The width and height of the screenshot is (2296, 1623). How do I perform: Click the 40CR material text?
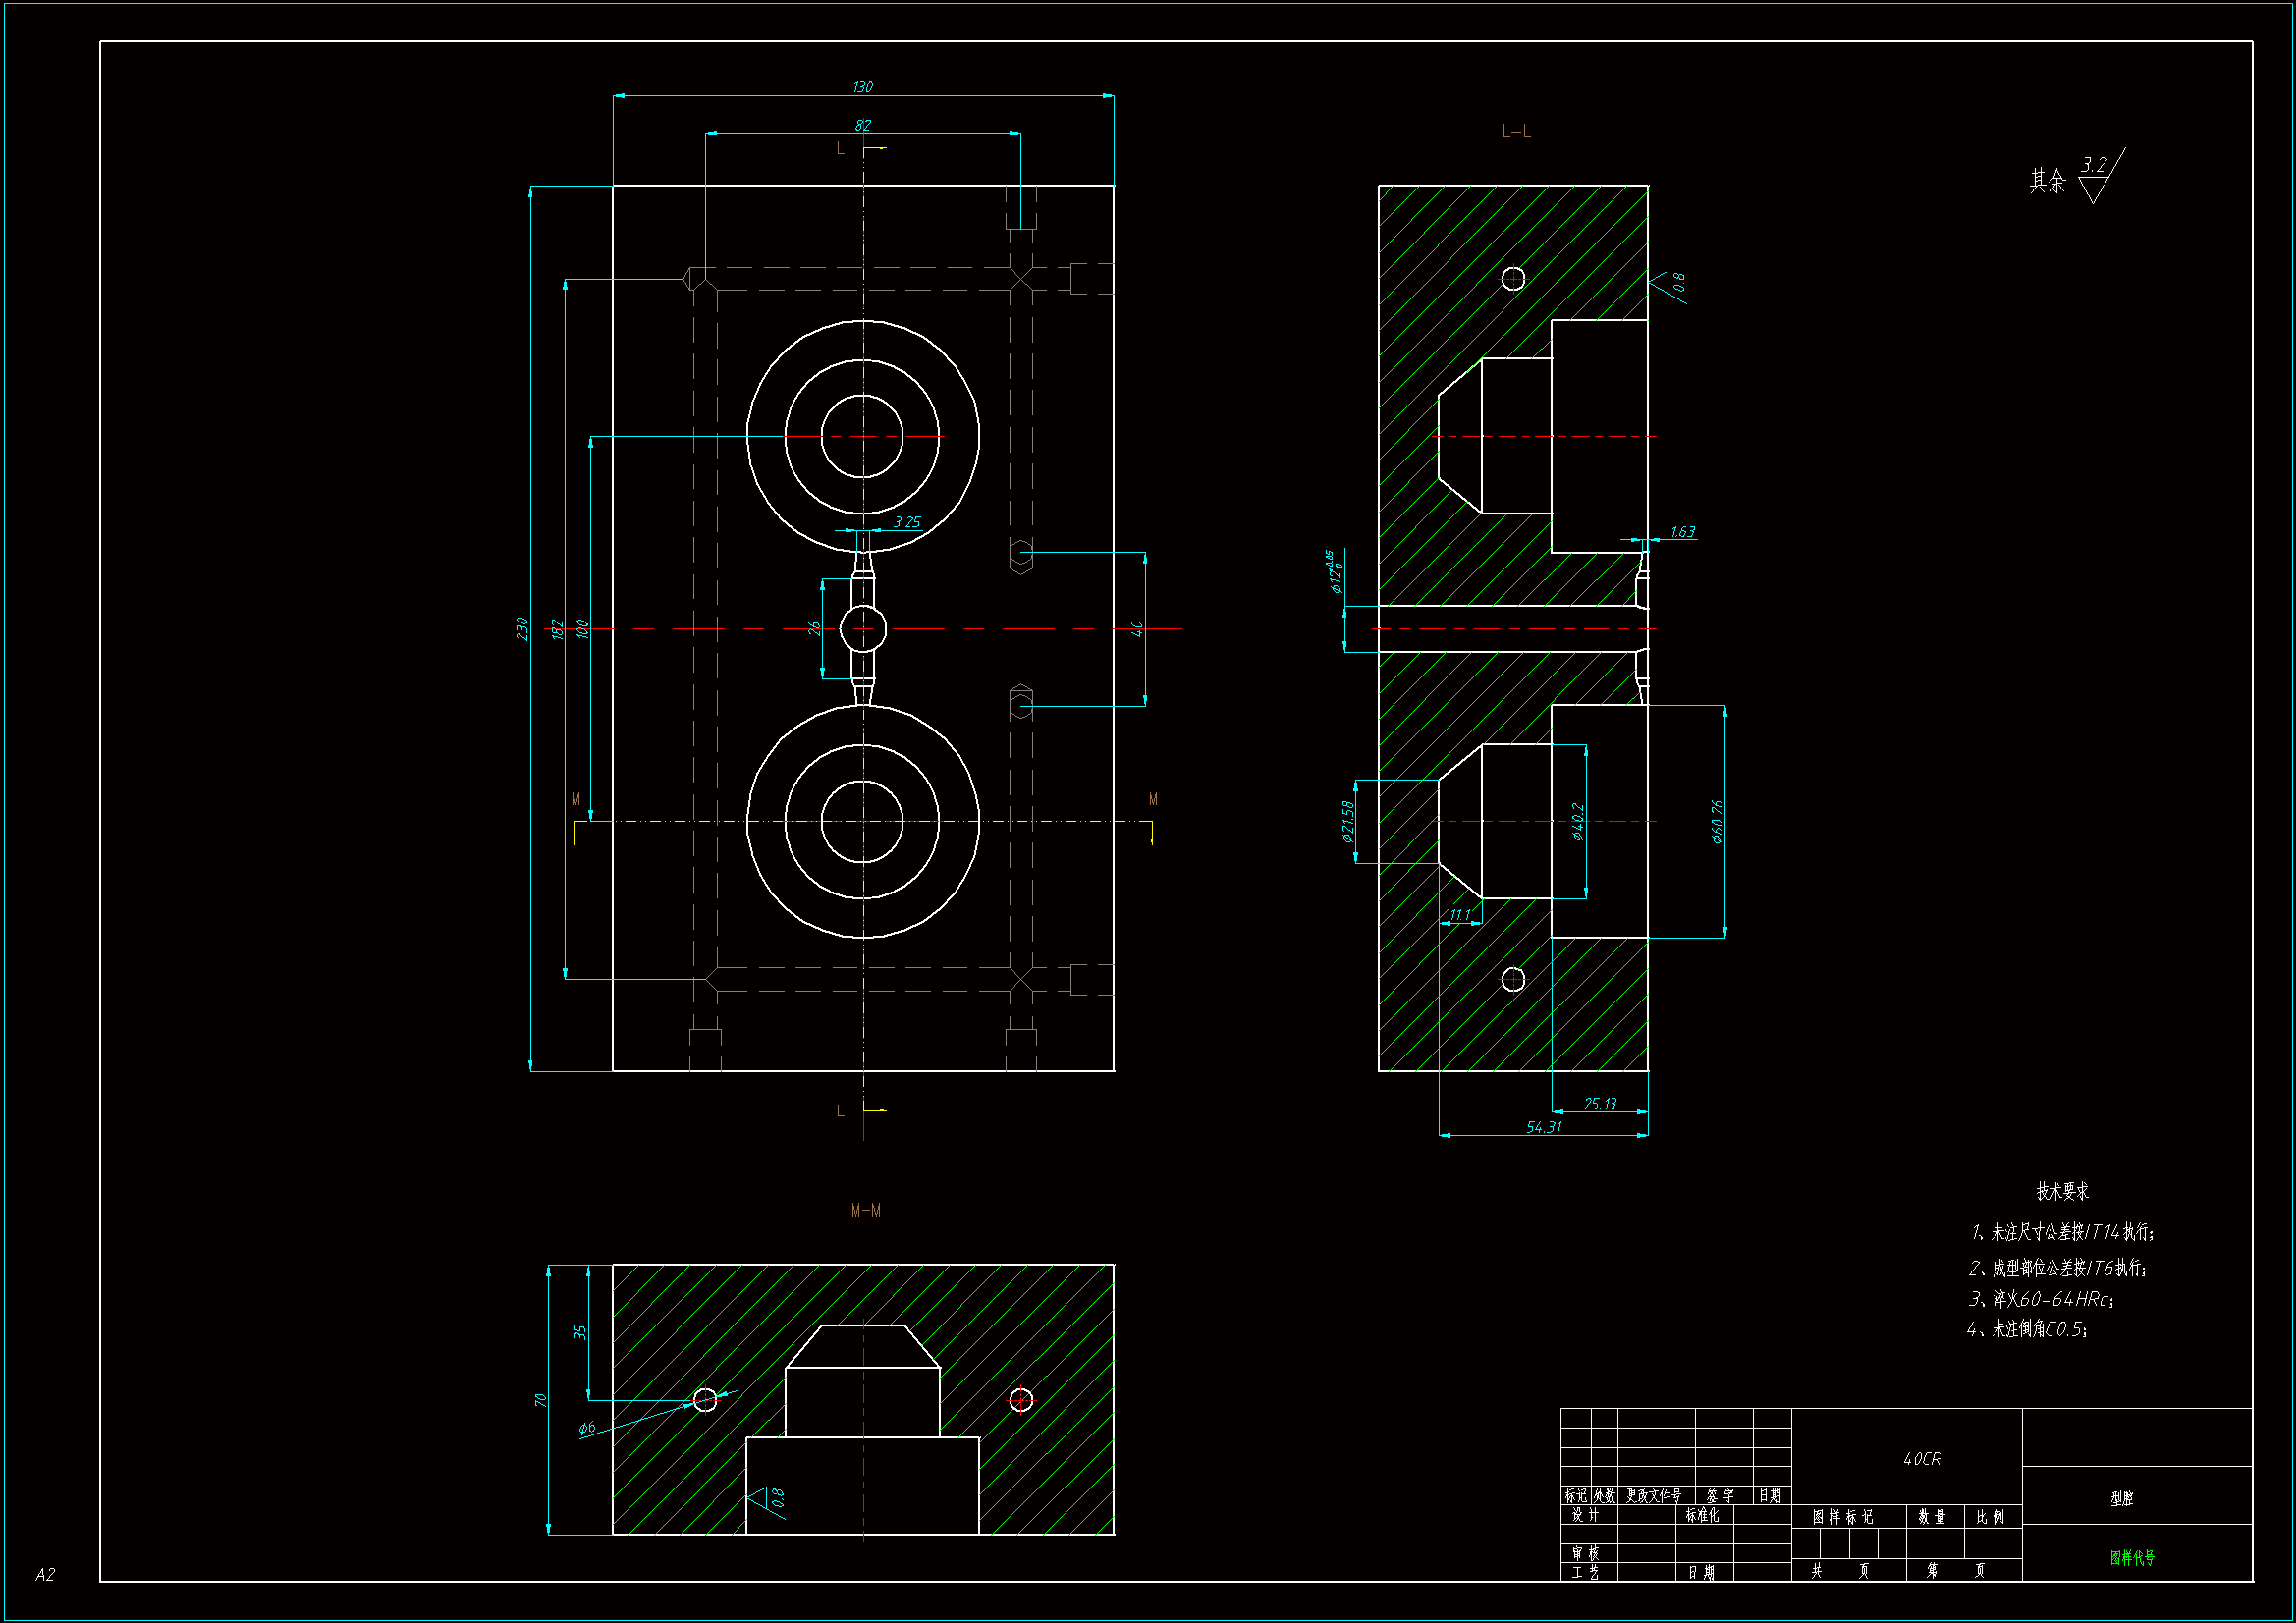[1922, 1459]
